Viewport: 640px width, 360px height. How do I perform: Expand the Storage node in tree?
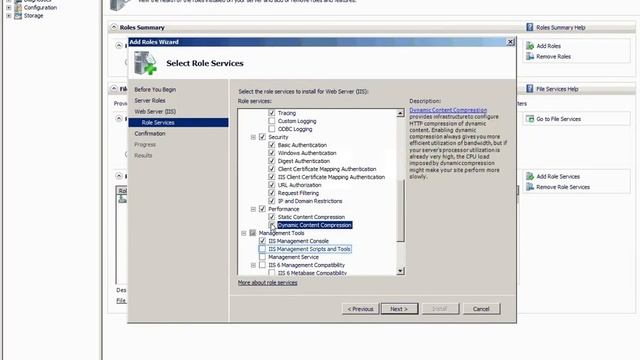click(x=9, y=16)
